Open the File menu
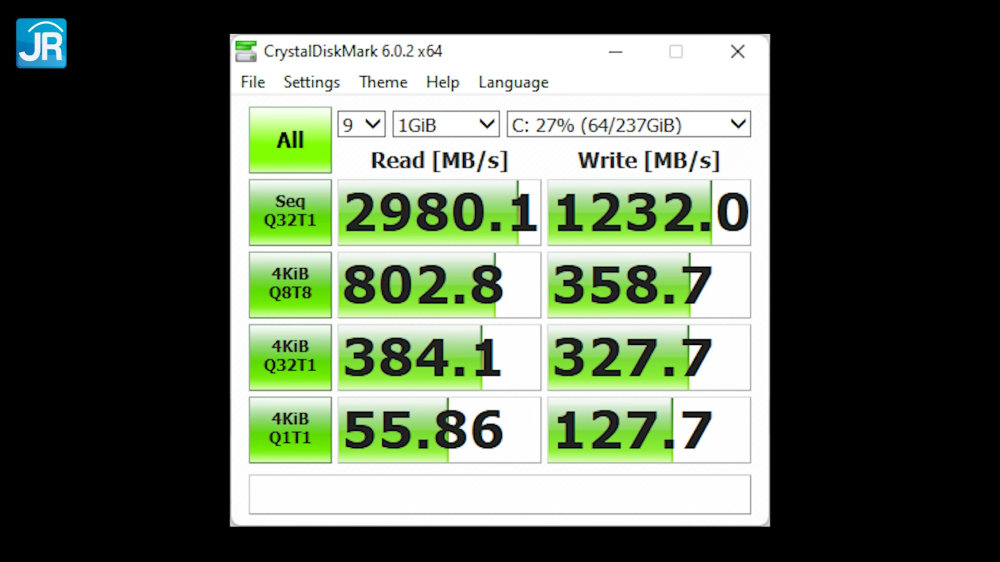The height and width of the screenshot is (562, 1000). tap(253, 82)
